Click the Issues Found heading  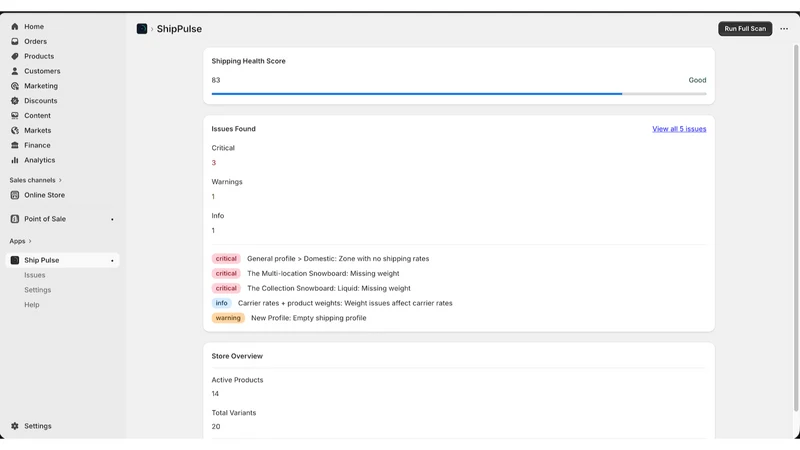click(234, 129)
